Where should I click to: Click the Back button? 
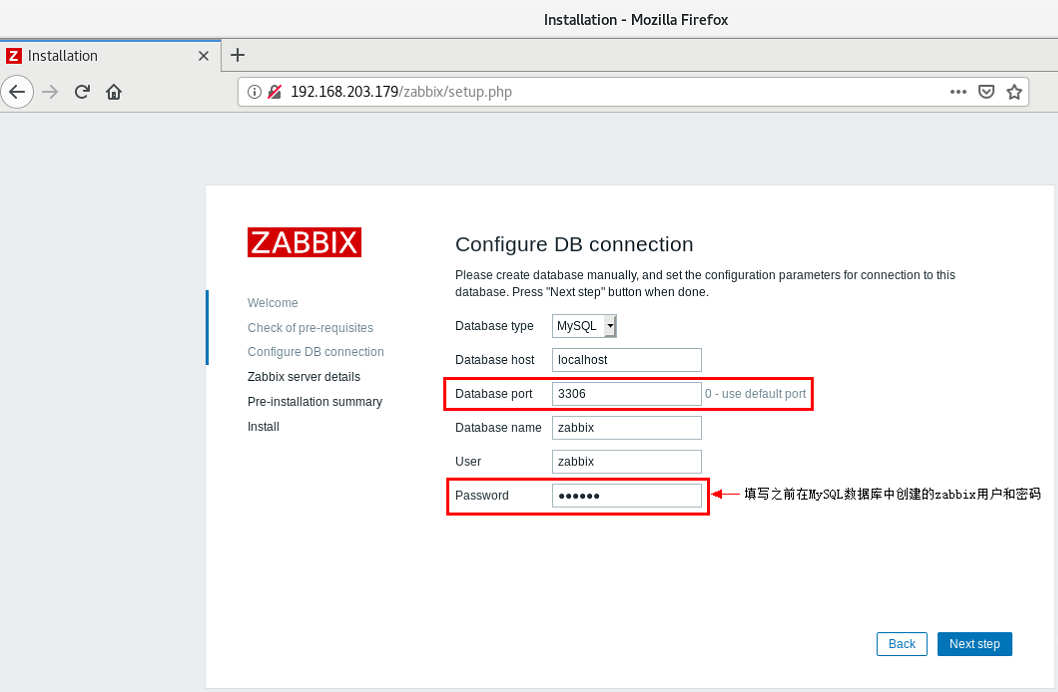902,644
